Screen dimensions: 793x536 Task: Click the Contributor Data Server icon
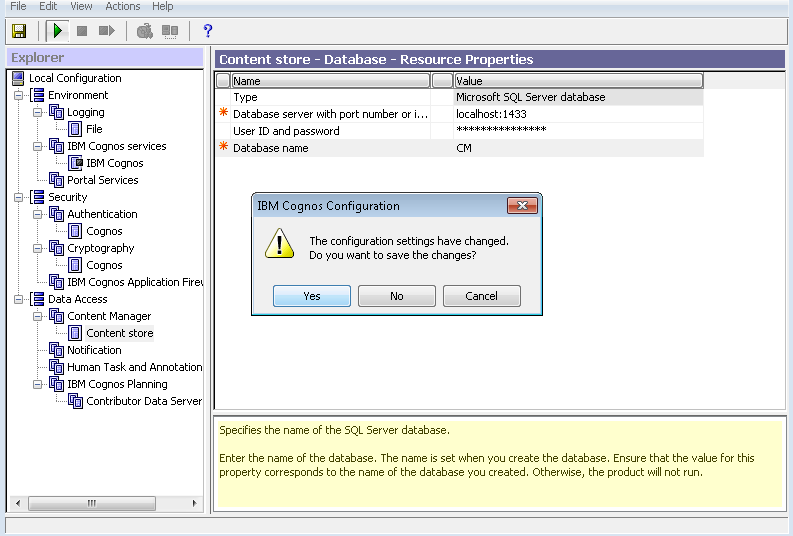click(75, 401)
